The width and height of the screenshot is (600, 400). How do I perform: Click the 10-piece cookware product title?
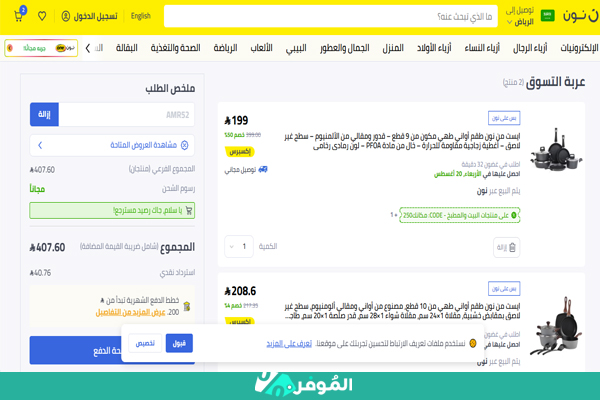pos(402,311)
